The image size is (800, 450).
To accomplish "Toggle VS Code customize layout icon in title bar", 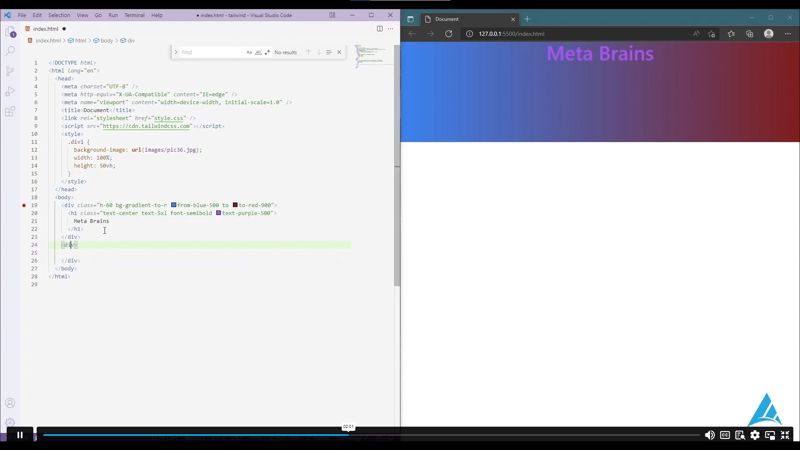I will click(332, 15).
